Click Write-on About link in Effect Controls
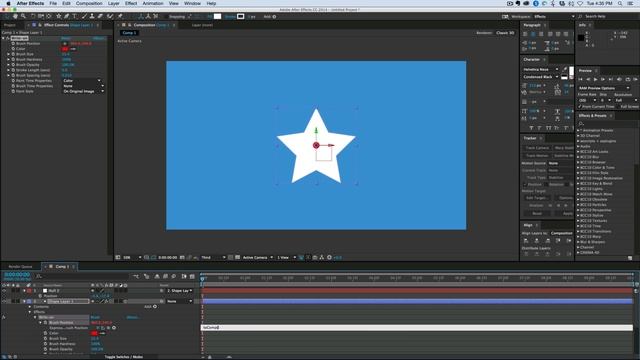The height and width of the screenshot is (360, 640). 98,38
